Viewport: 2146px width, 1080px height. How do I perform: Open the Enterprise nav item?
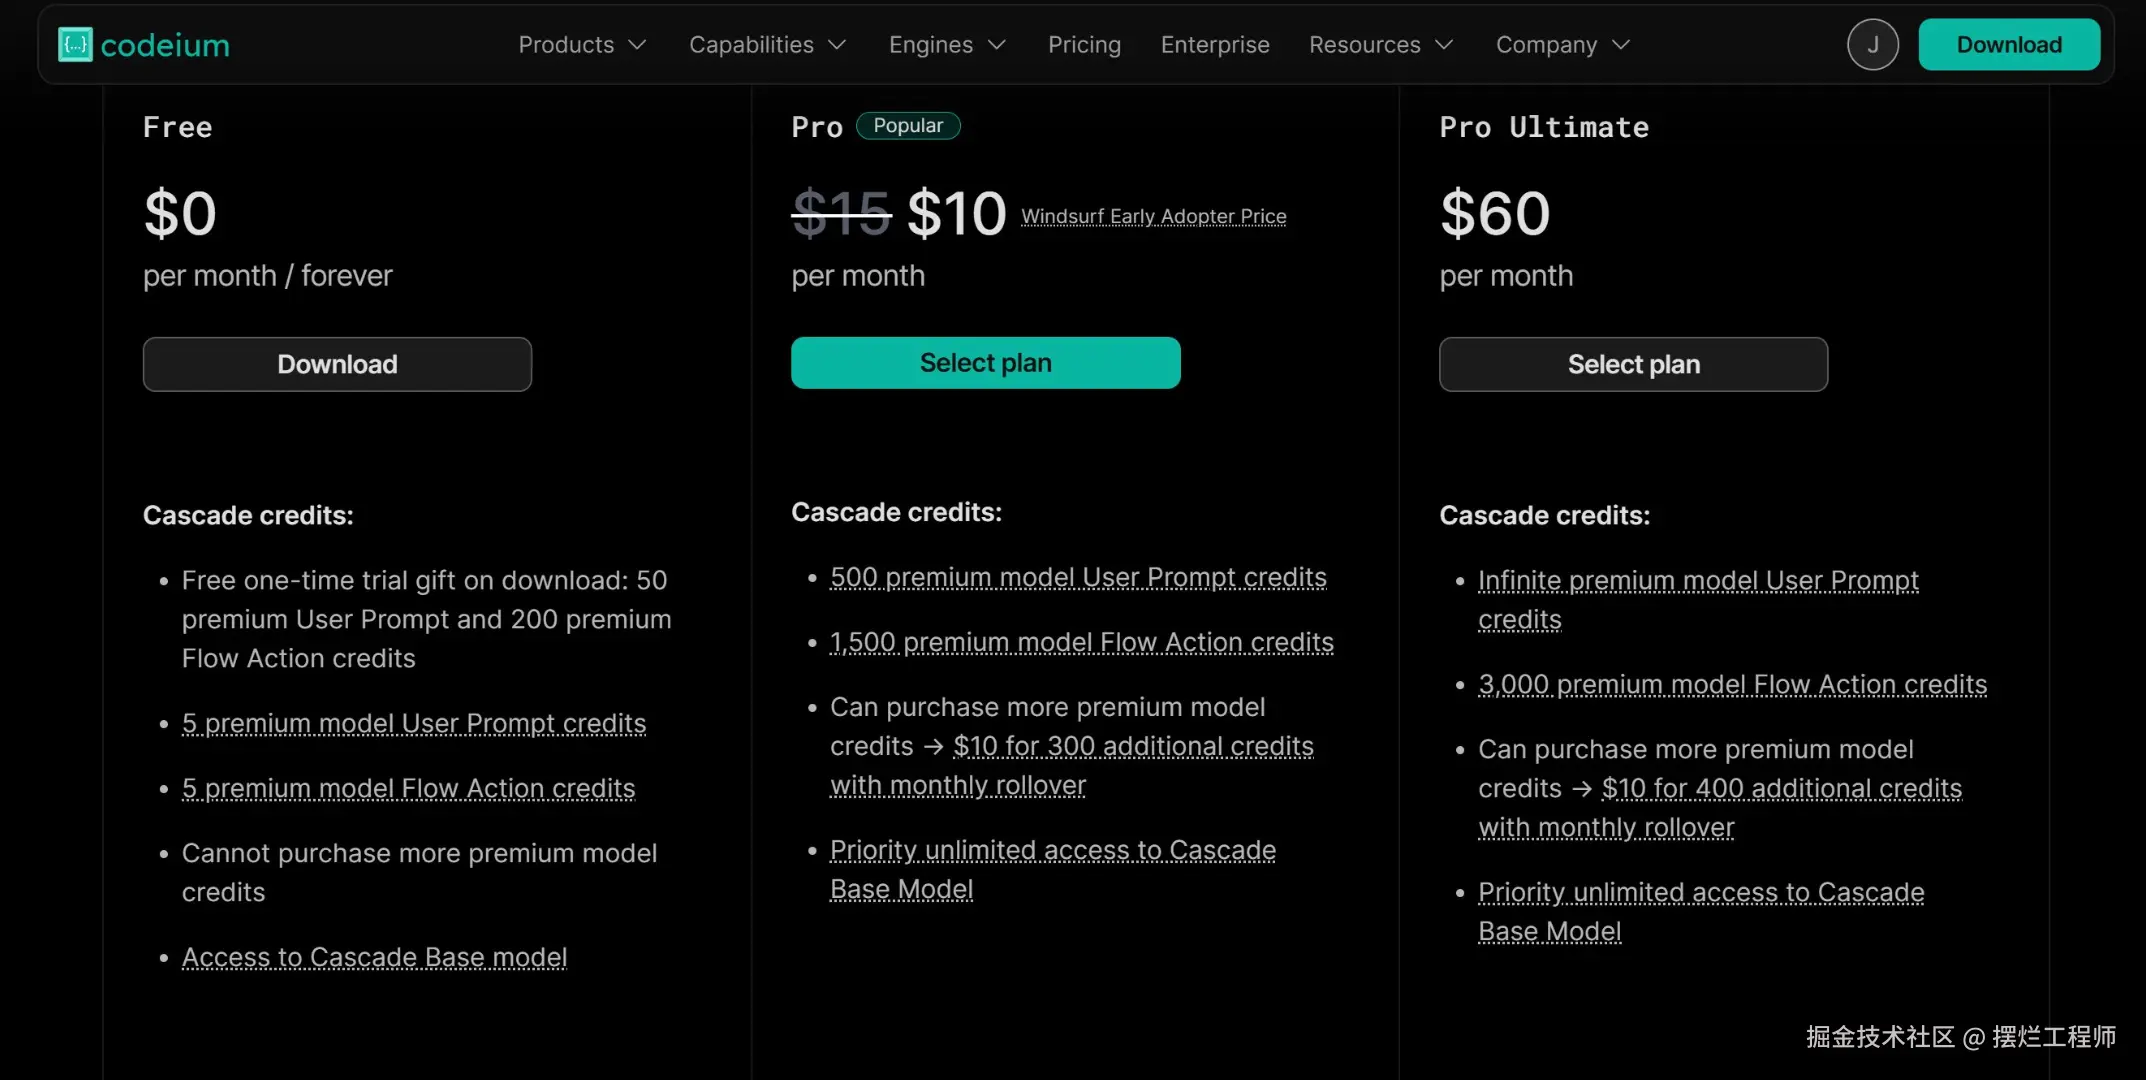(x=1215, y=45)
